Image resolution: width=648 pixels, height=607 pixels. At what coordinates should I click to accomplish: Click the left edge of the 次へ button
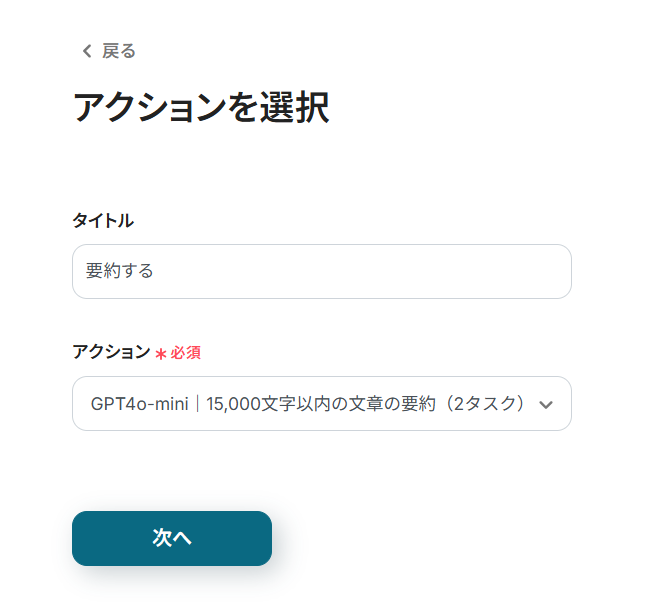click(x=84, y=538)
